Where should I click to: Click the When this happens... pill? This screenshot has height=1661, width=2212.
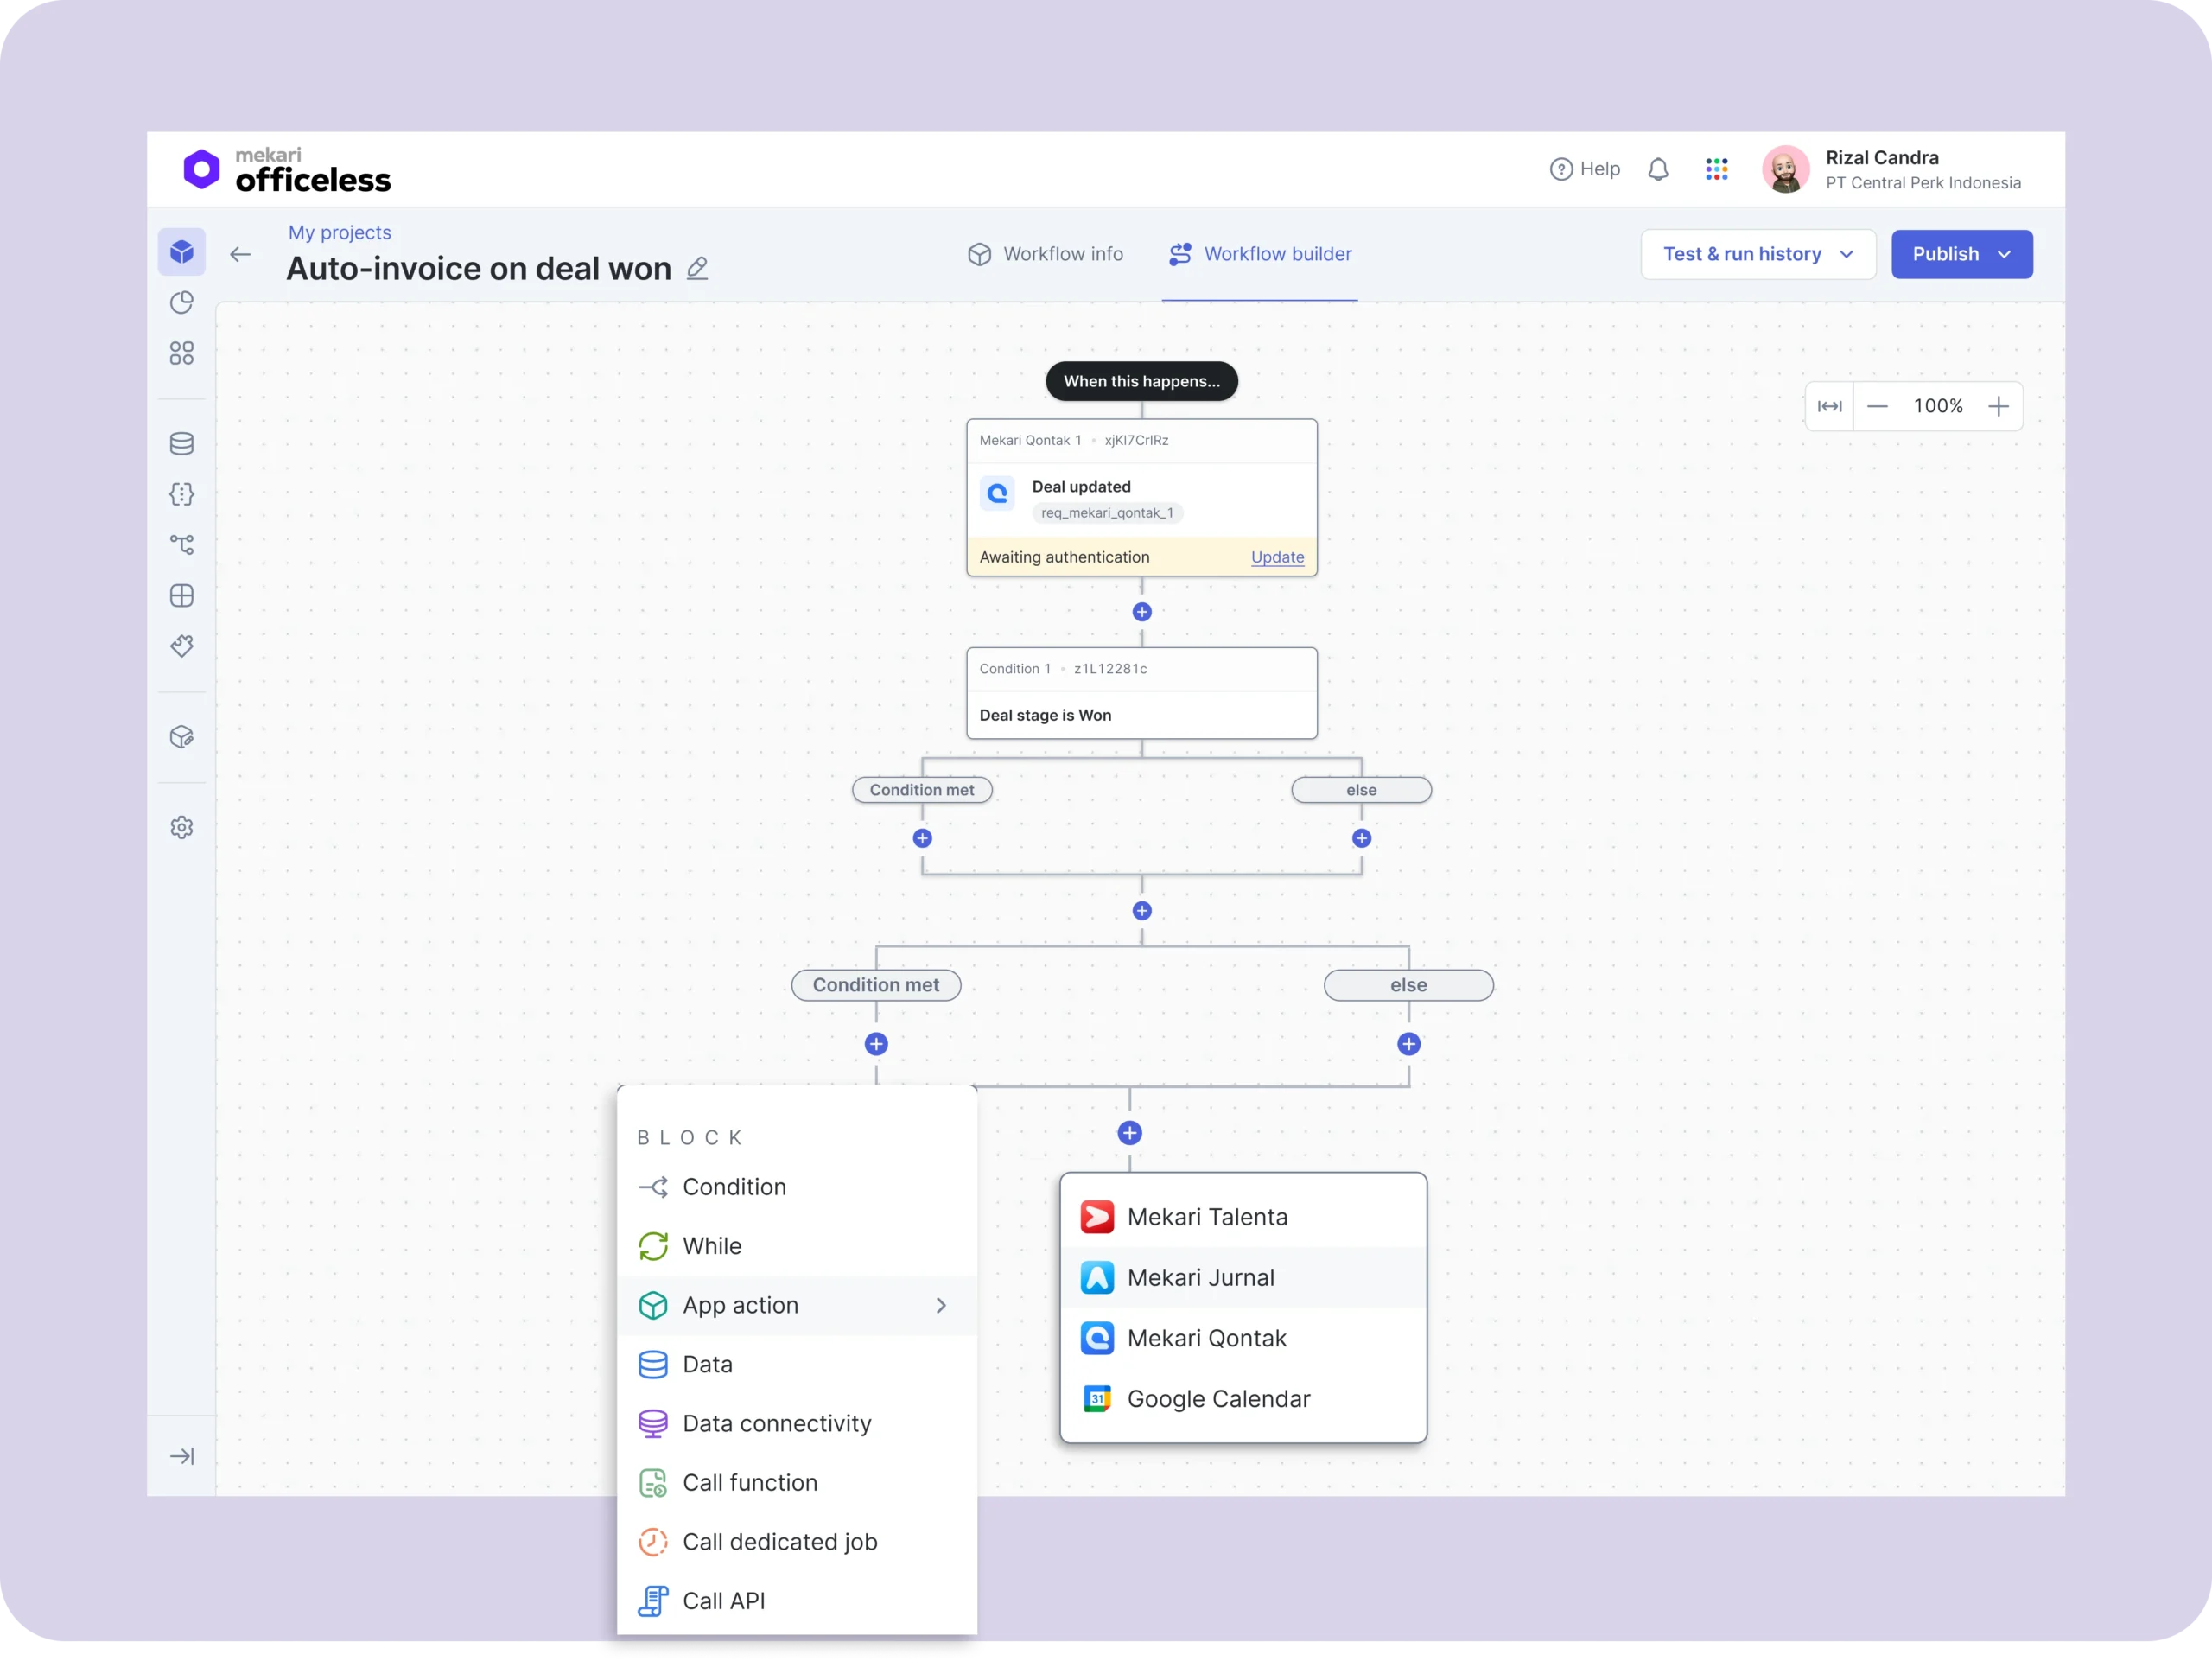point(1142,381)
